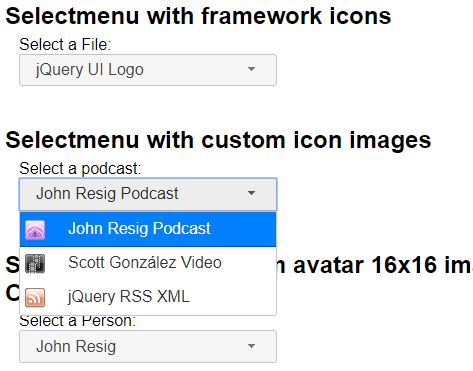Click the partially hidden "Select a Person:" label
Screen dimensions: 473x371
click(77, 321)
